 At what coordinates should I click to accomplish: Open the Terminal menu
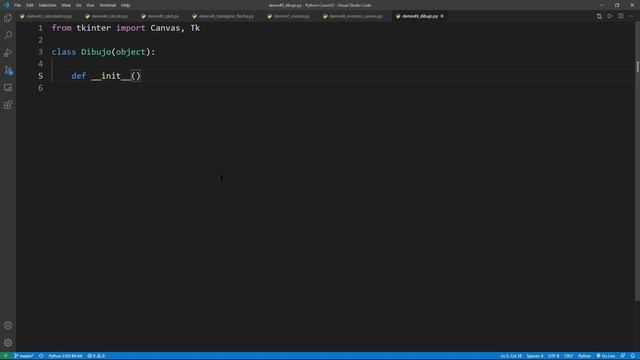pos(108,5)
